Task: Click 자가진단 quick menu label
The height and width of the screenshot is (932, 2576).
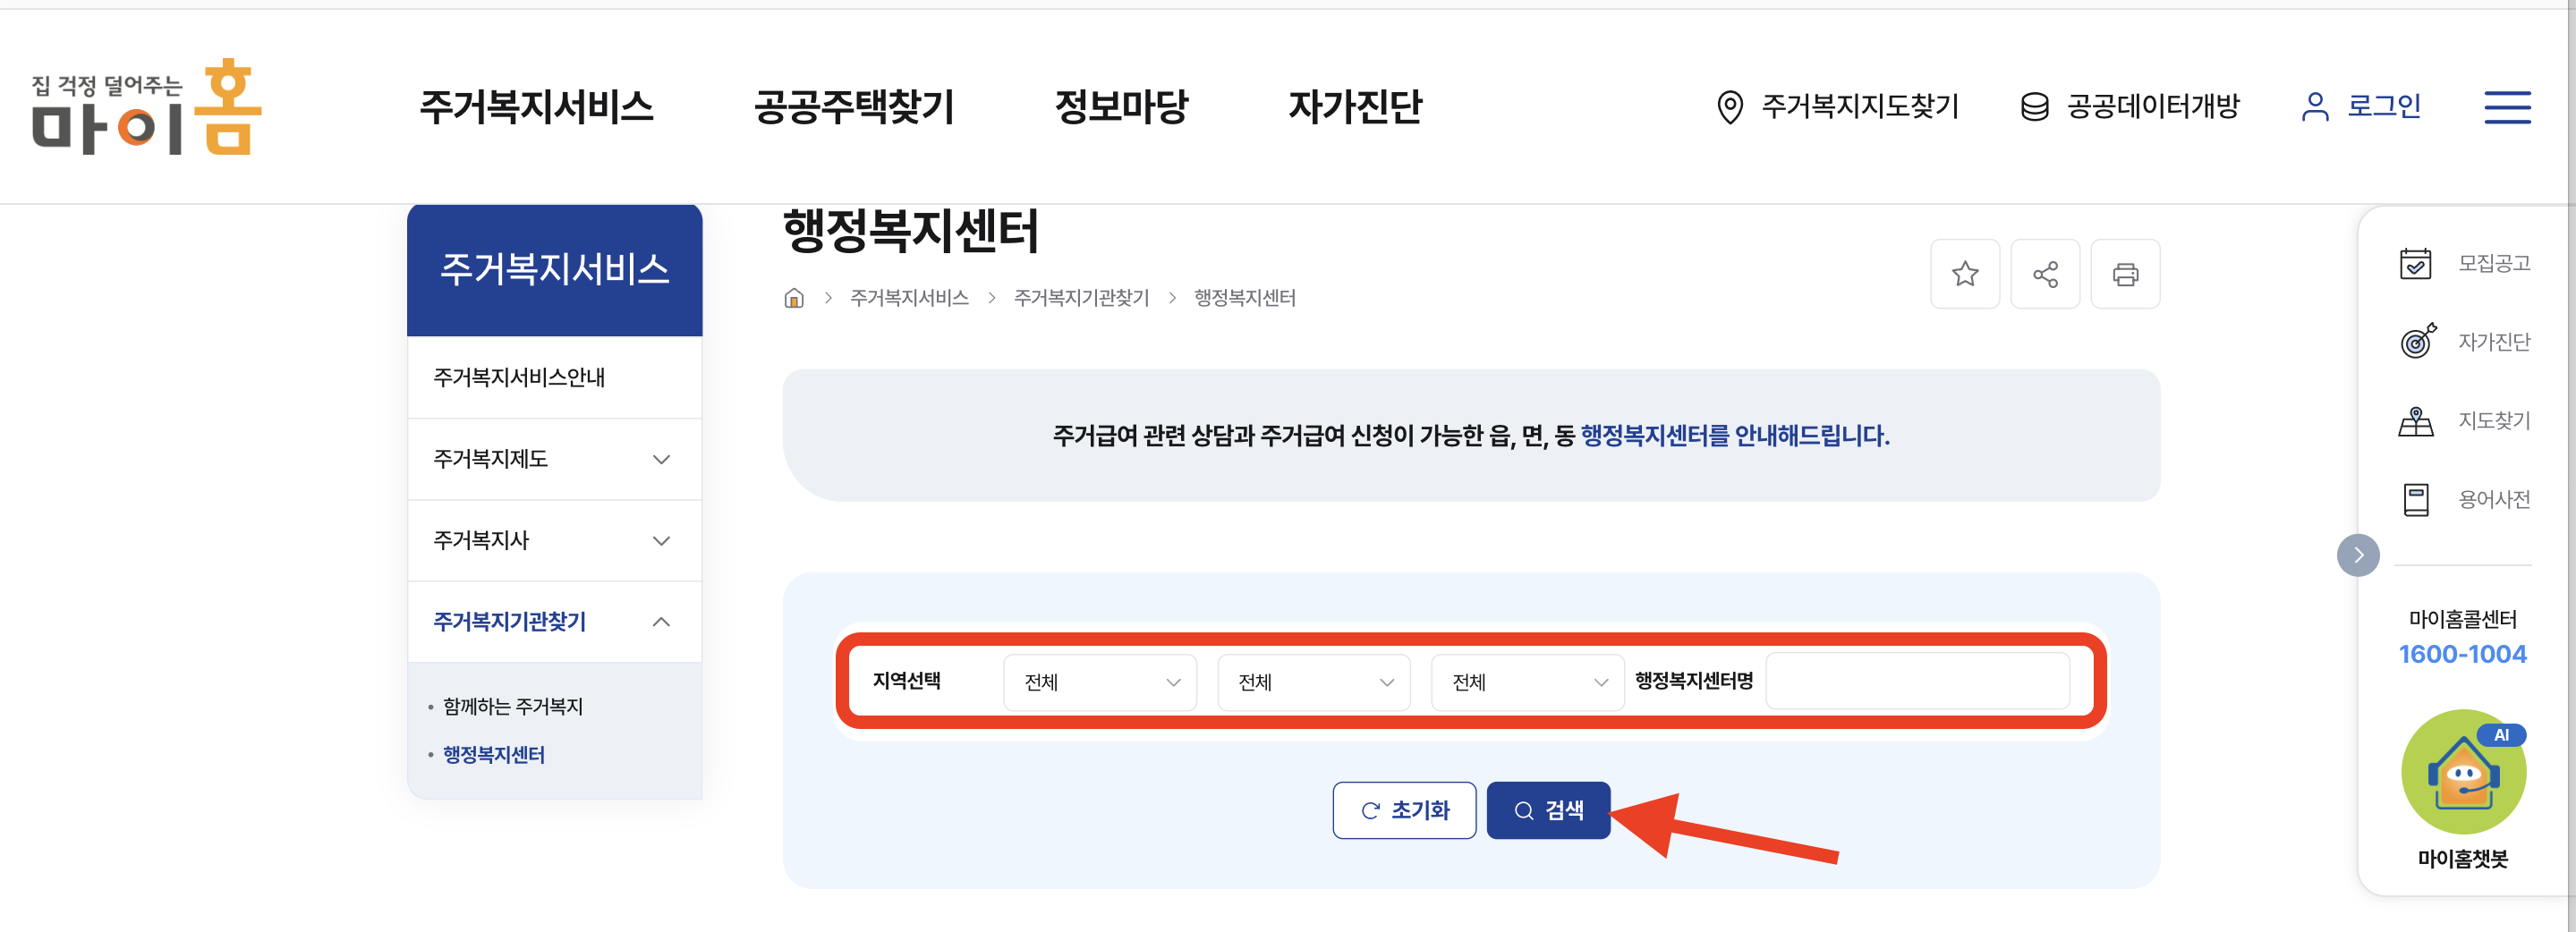Action: coord(2493,342)
